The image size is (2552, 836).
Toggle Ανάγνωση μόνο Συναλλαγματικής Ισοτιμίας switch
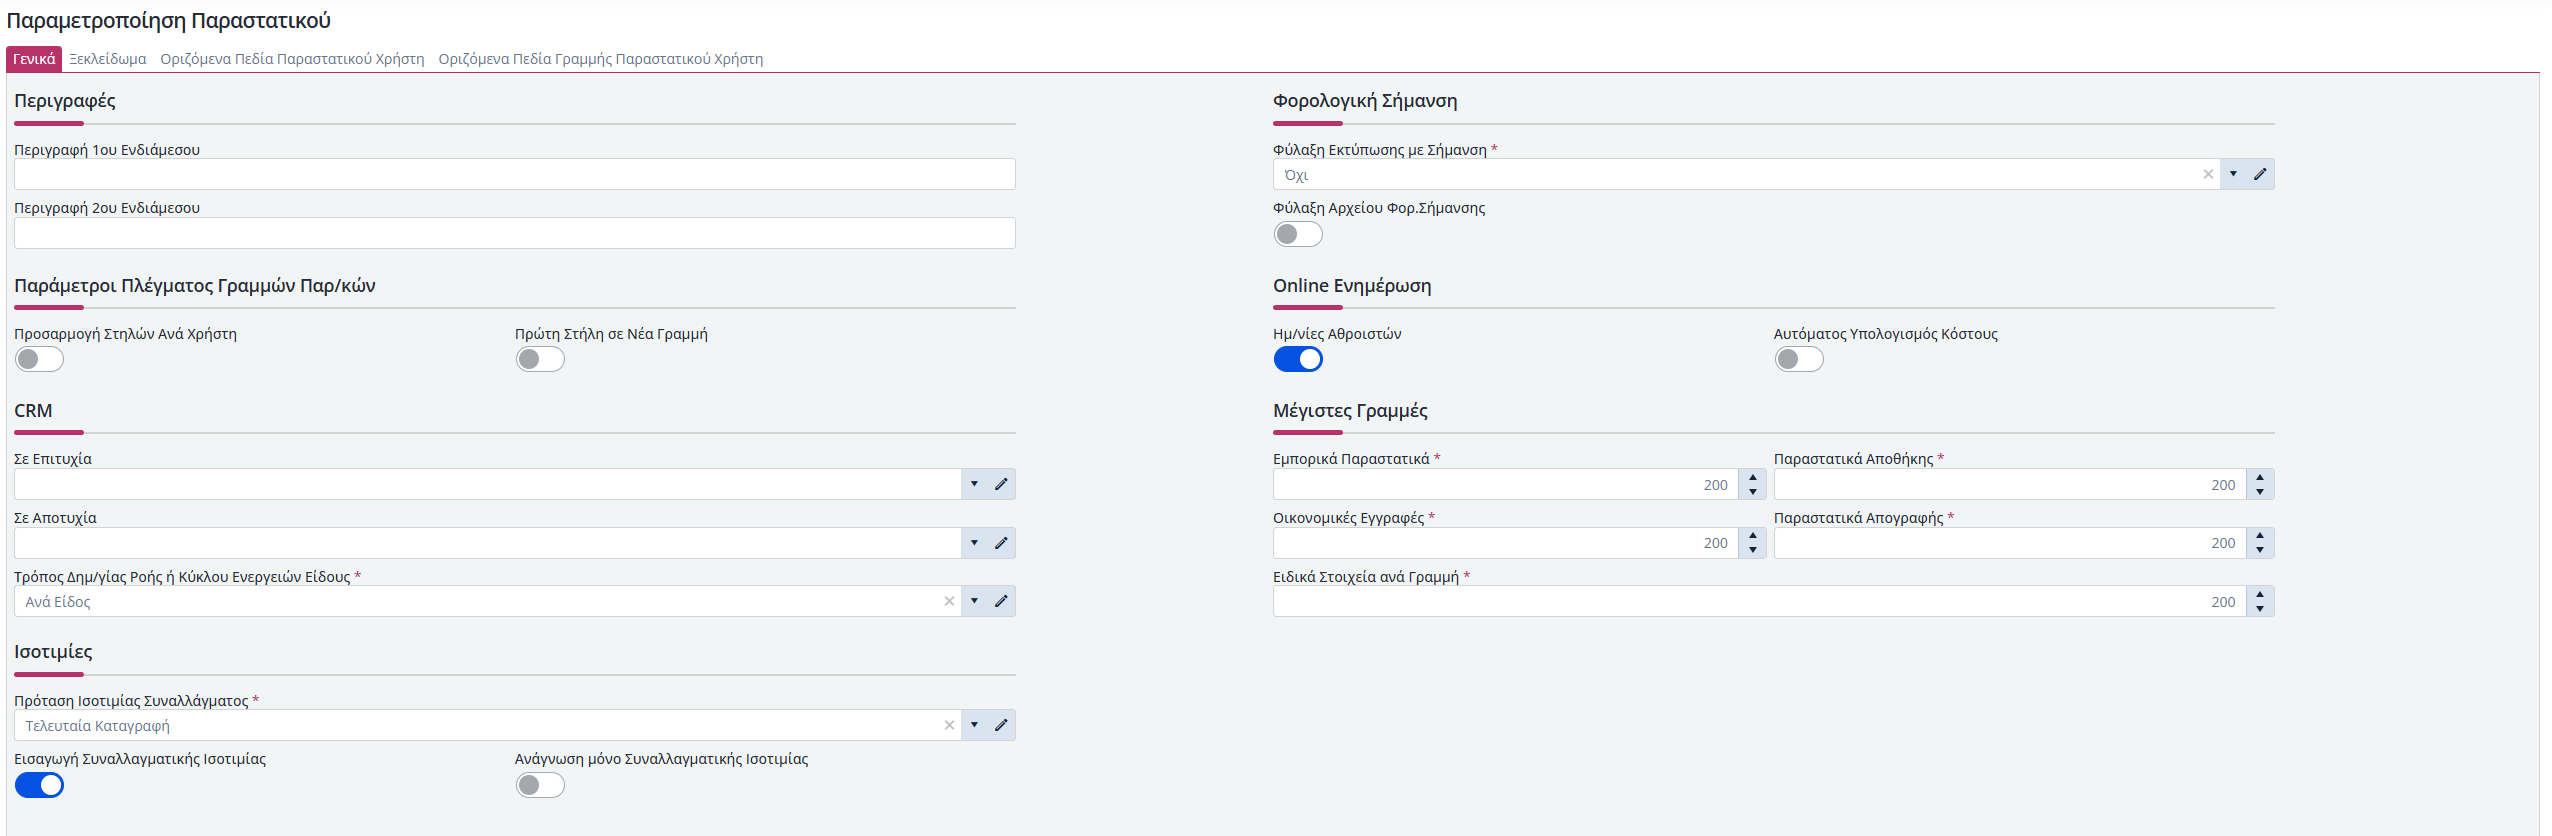coord(540,785)
